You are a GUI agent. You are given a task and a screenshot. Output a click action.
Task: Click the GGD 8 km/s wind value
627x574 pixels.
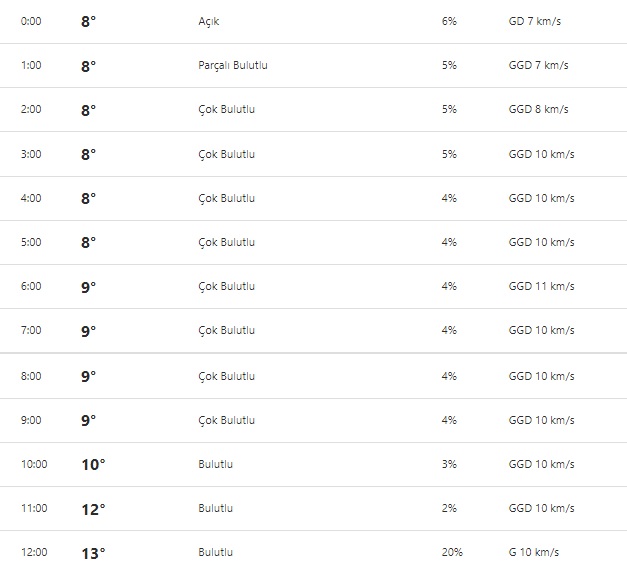[x=539, y=110]
